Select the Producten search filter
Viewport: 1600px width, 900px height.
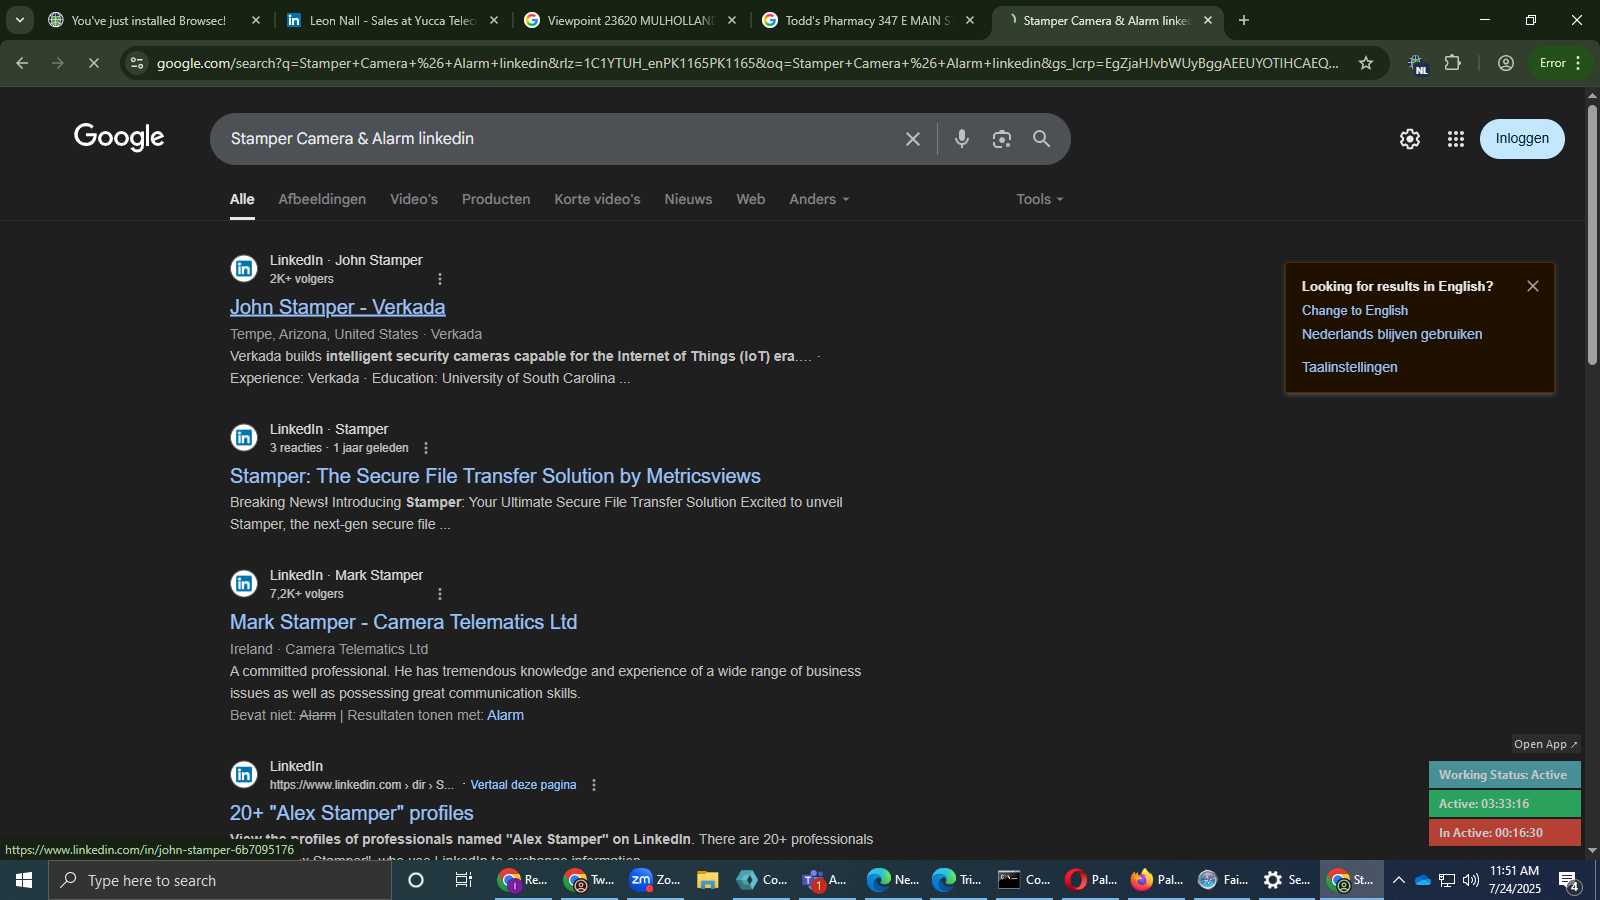click(x=496, y=199)
